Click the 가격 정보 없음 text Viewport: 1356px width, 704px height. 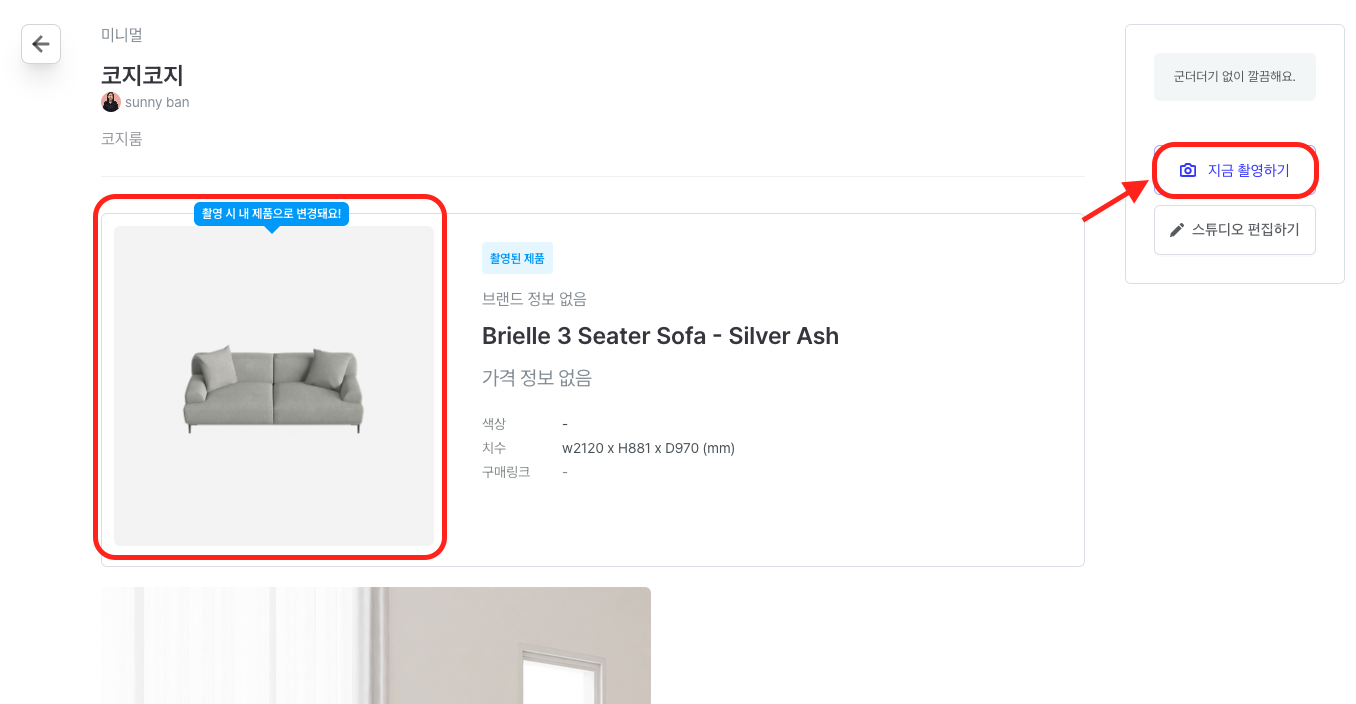click(537, 378)
